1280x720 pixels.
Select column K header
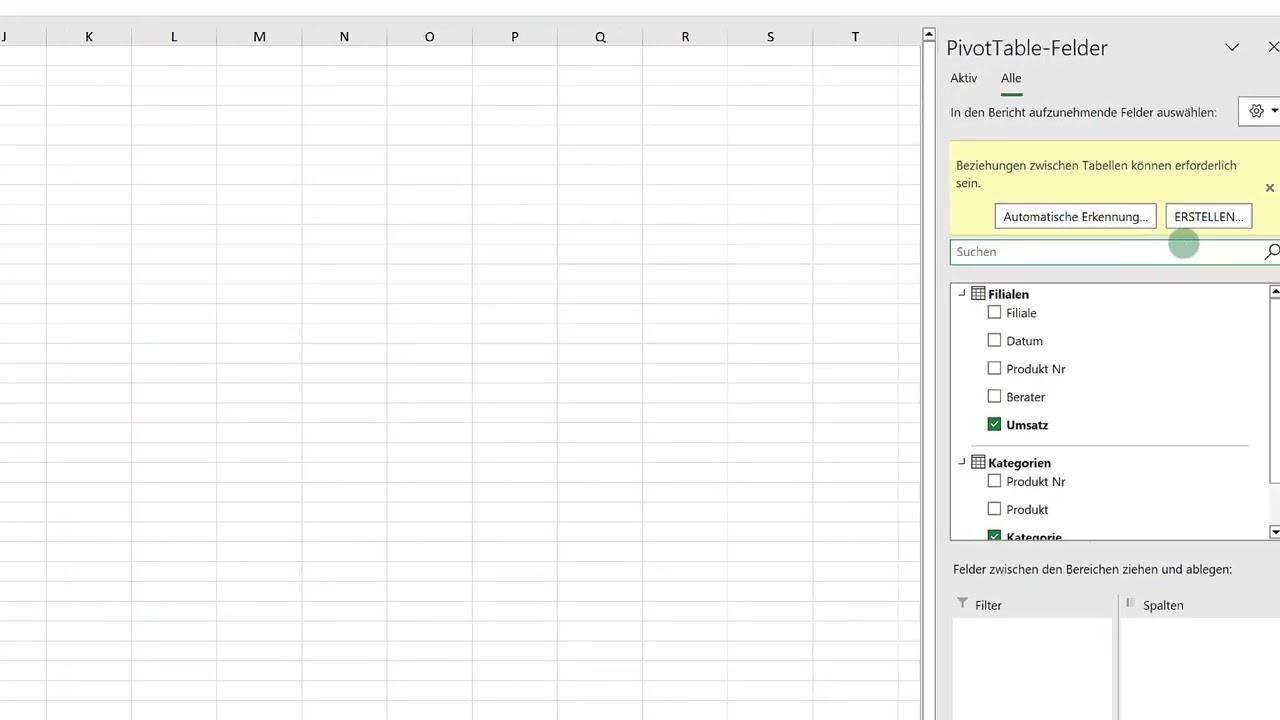(89, 37)
